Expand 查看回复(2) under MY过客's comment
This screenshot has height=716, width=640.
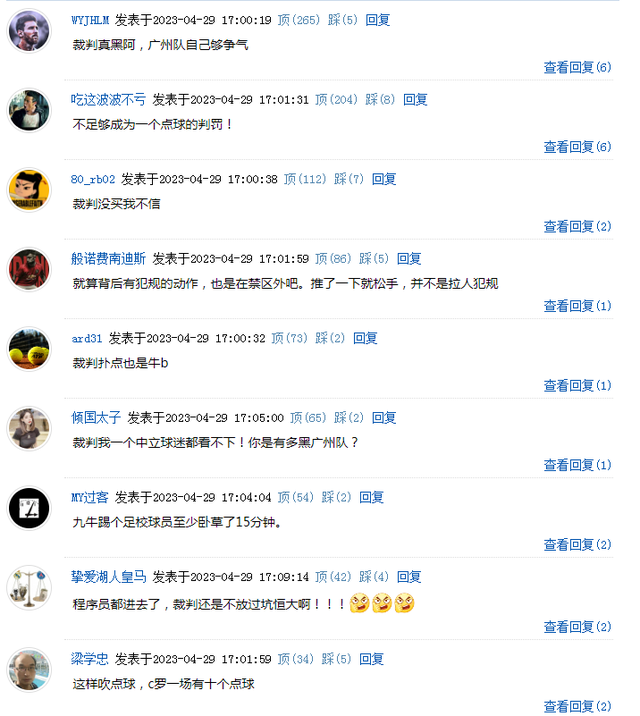click(577, 545)
